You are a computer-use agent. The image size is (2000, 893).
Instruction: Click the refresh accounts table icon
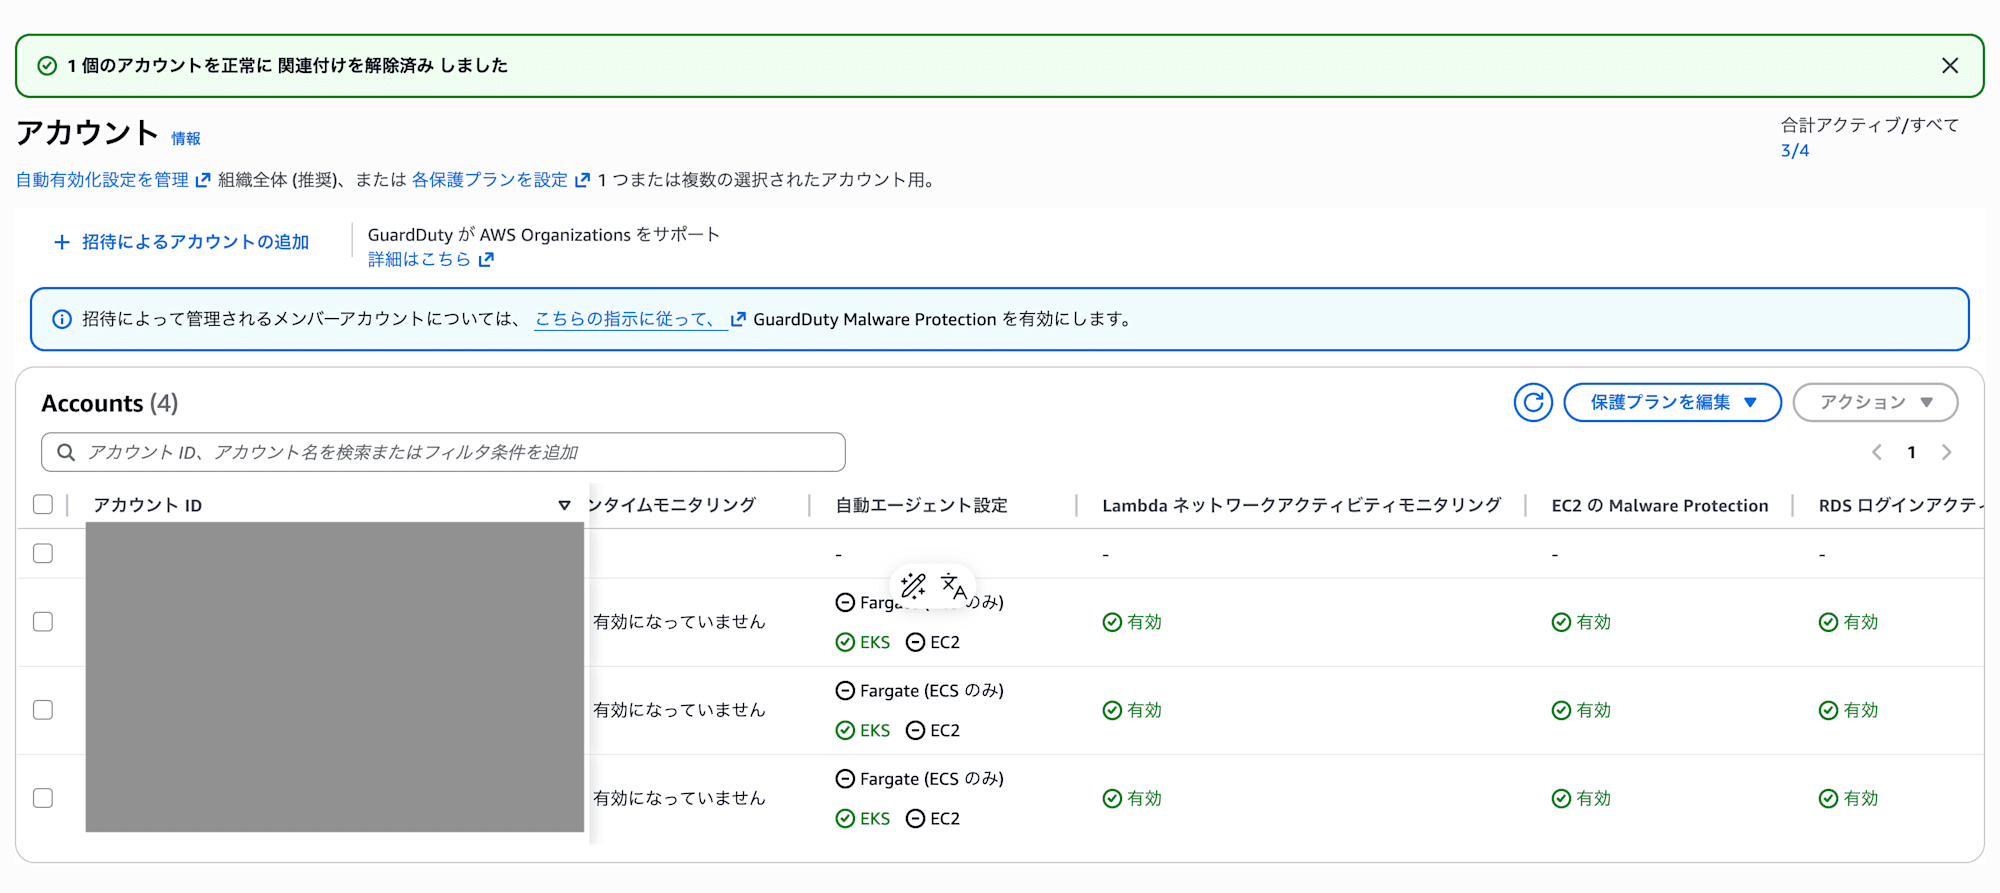tap(1532, 403)
